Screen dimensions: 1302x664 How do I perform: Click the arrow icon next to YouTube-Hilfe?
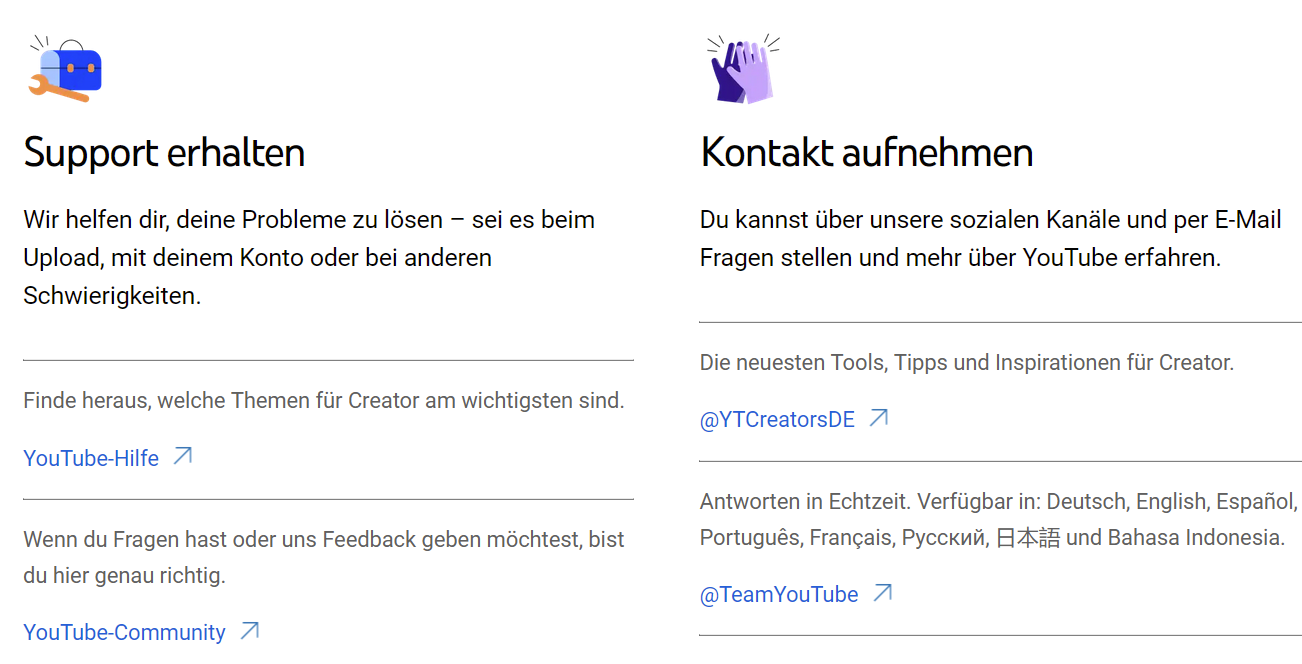(183, 456)
